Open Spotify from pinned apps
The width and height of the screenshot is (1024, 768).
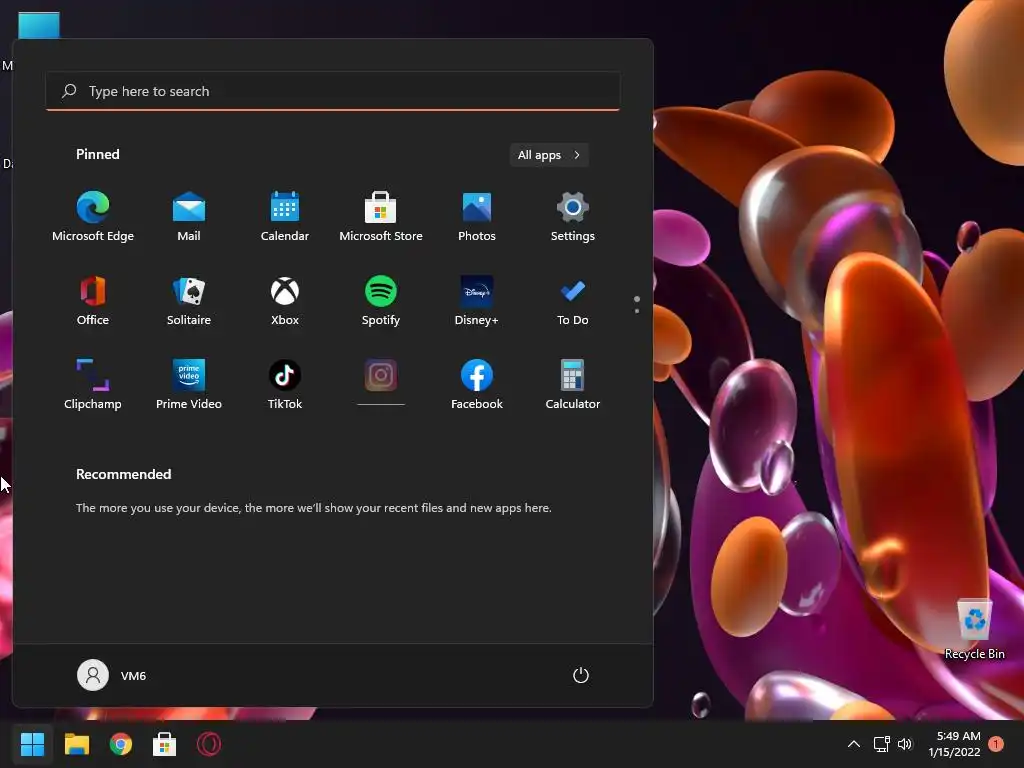pos(381,301)
